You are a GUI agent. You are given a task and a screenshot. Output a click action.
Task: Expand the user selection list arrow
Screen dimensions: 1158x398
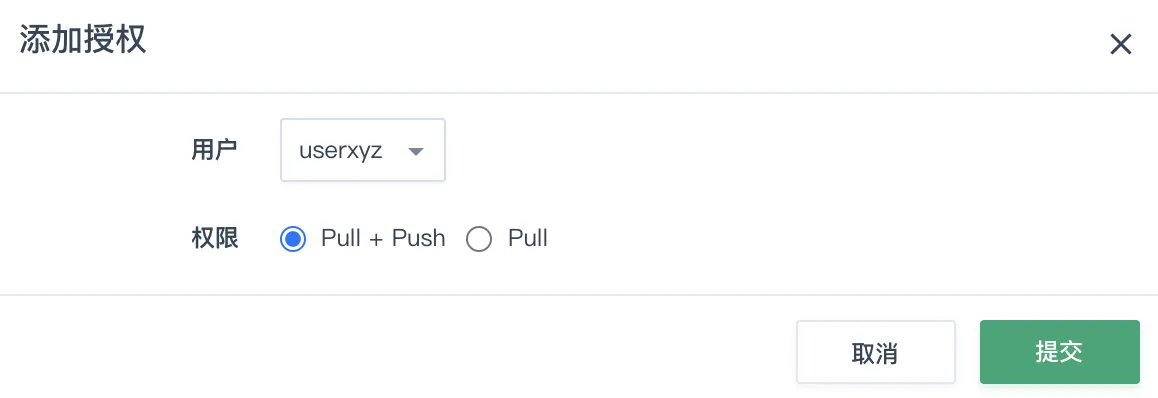pos(415,151)
